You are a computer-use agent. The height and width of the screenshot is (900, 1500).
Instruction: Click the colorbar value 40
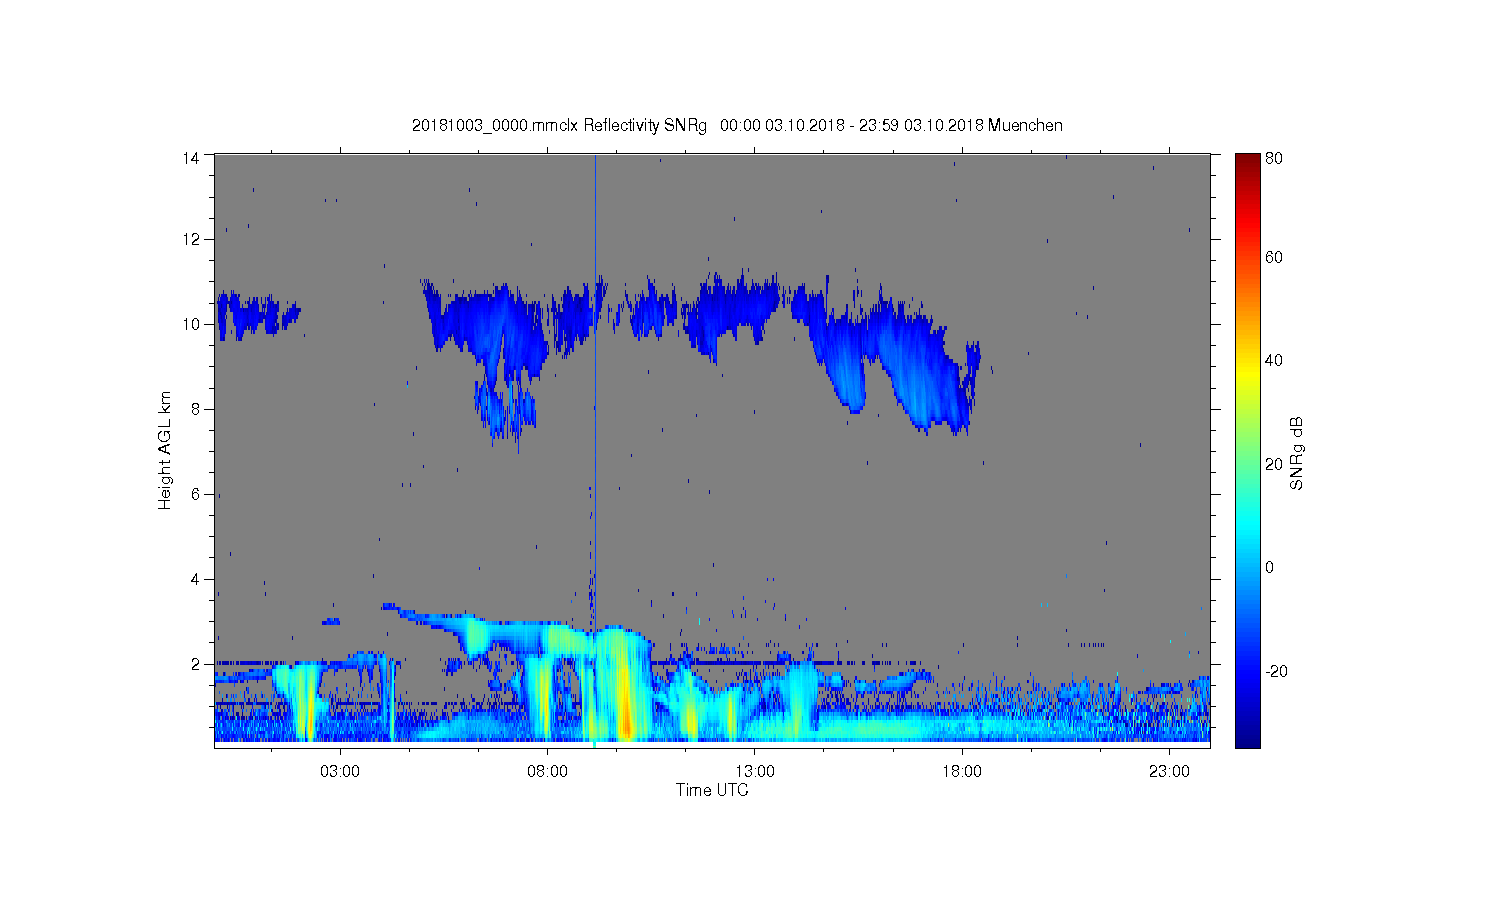point(1274,361)
